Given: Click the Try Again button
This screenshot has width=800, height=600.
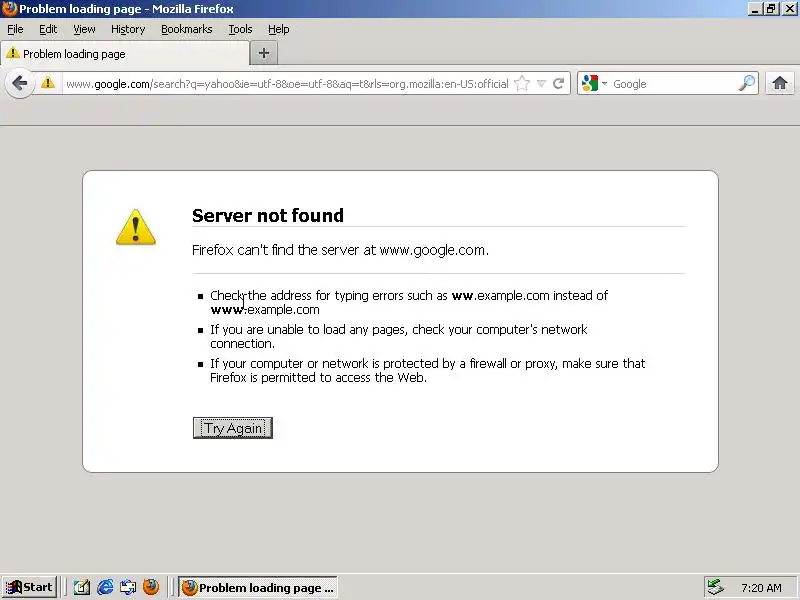Looking at the screenshot, I should coord(233,428).
